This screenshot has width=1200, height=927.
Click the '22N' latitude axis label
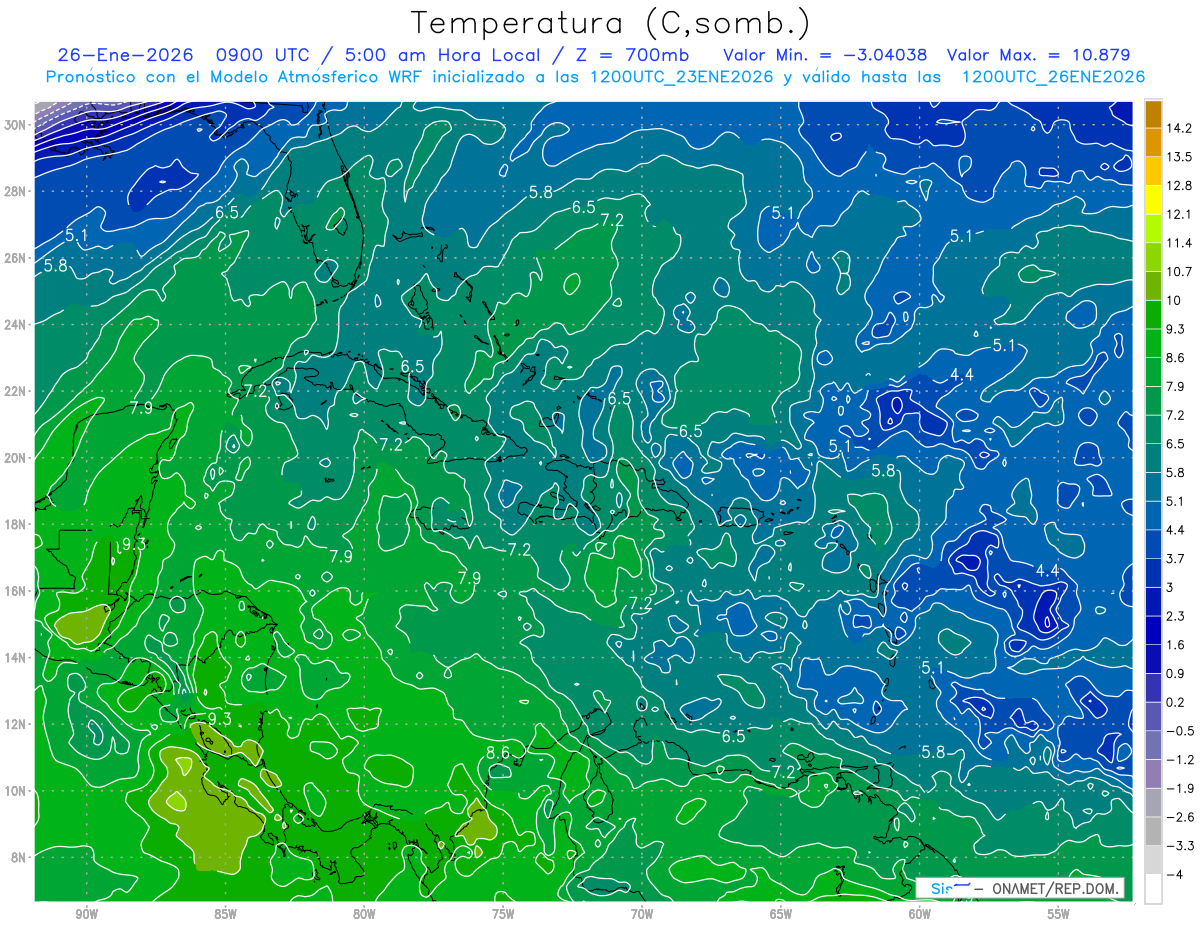pyautogui.click(x=15, y=390)
